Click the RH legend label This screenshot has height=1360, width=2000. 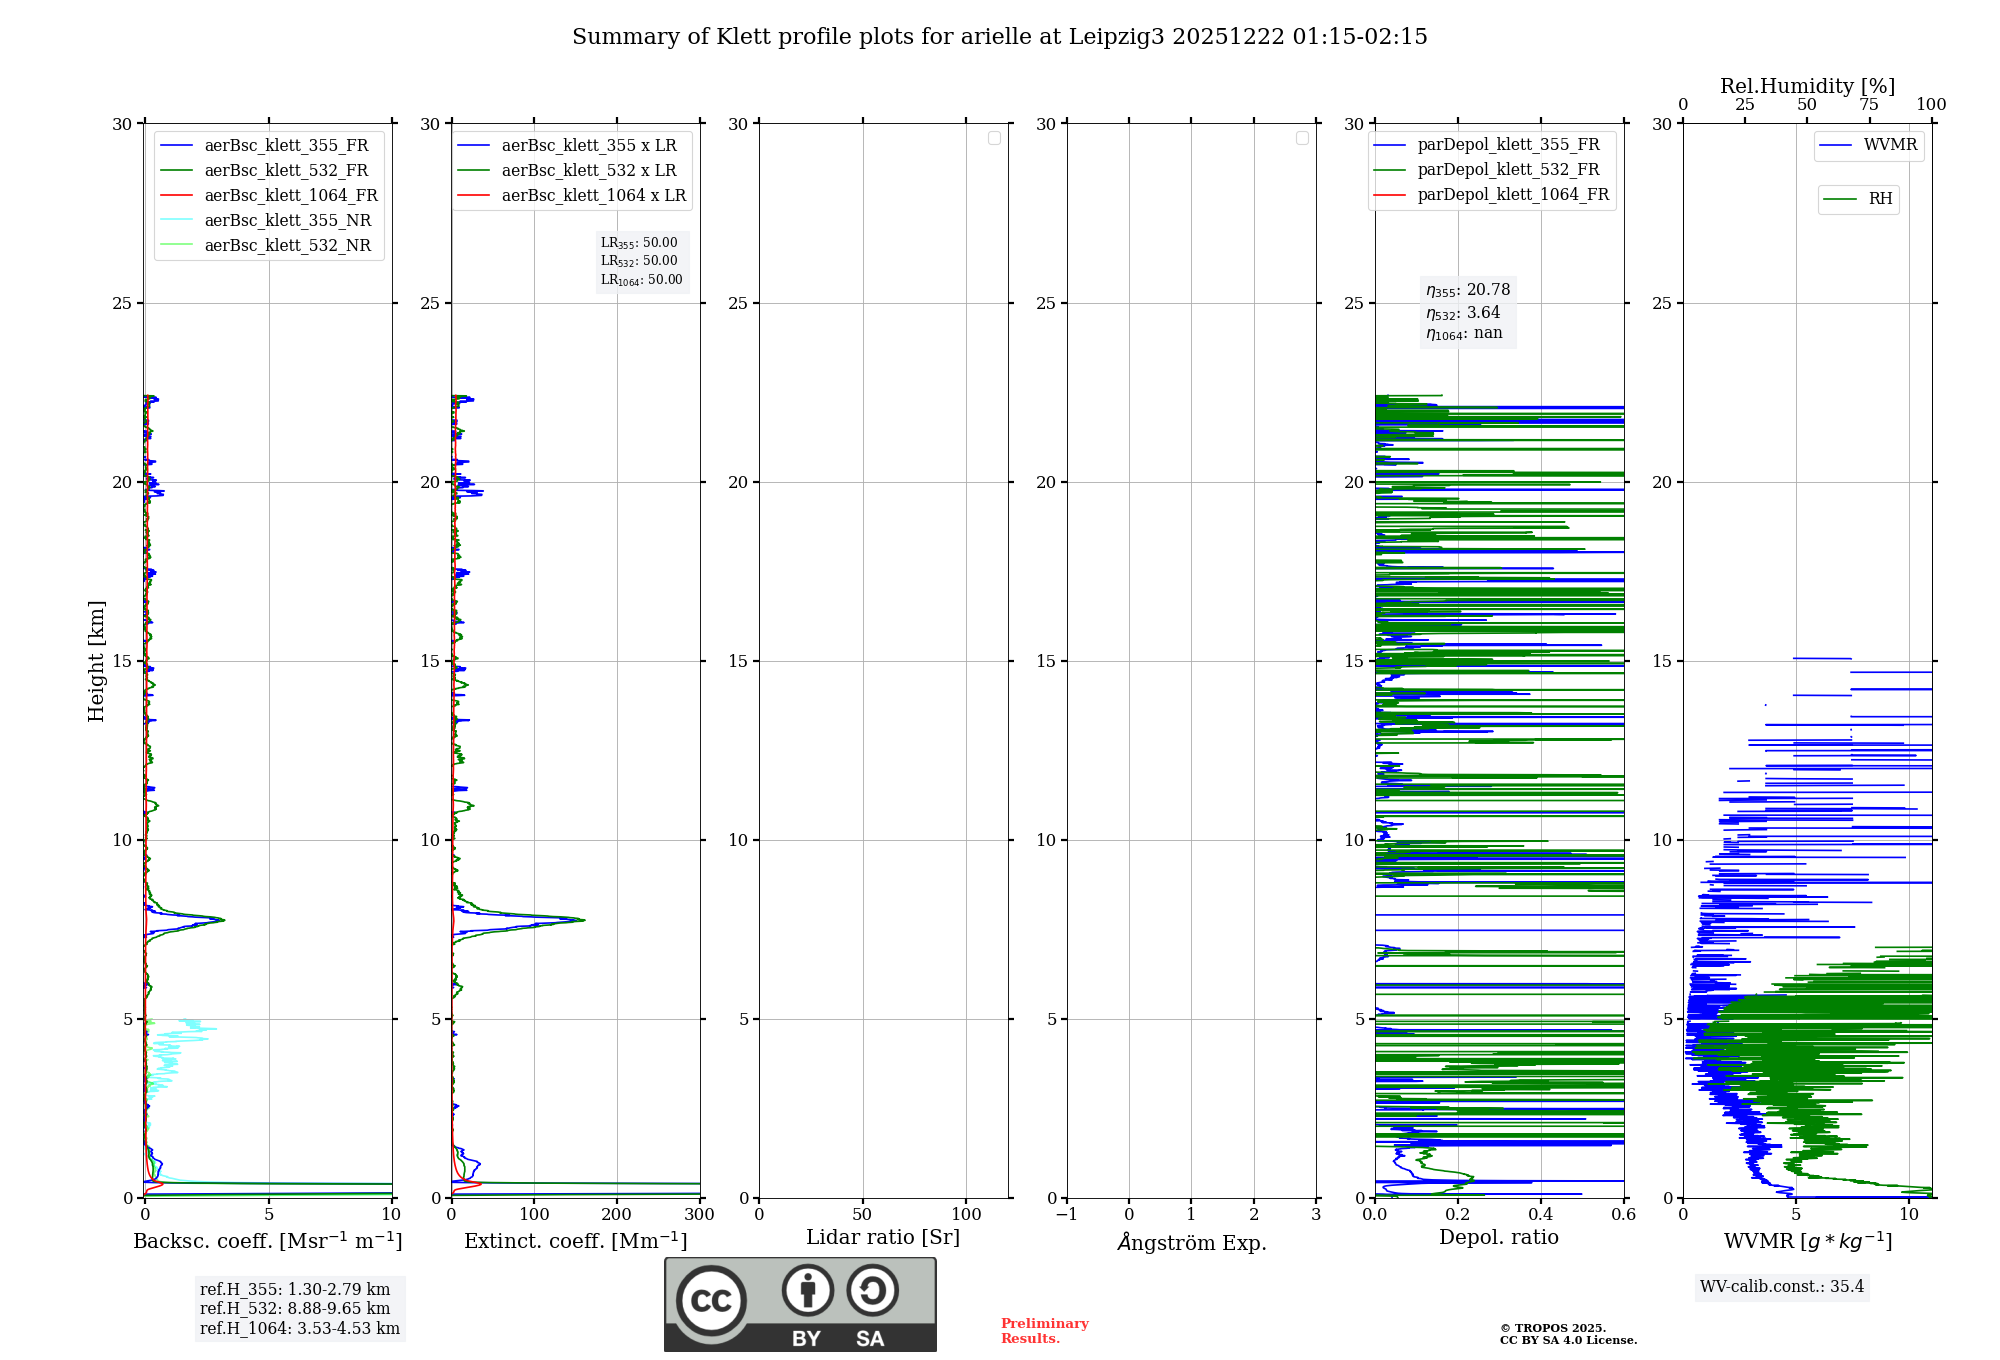(x=1880, y=199)
